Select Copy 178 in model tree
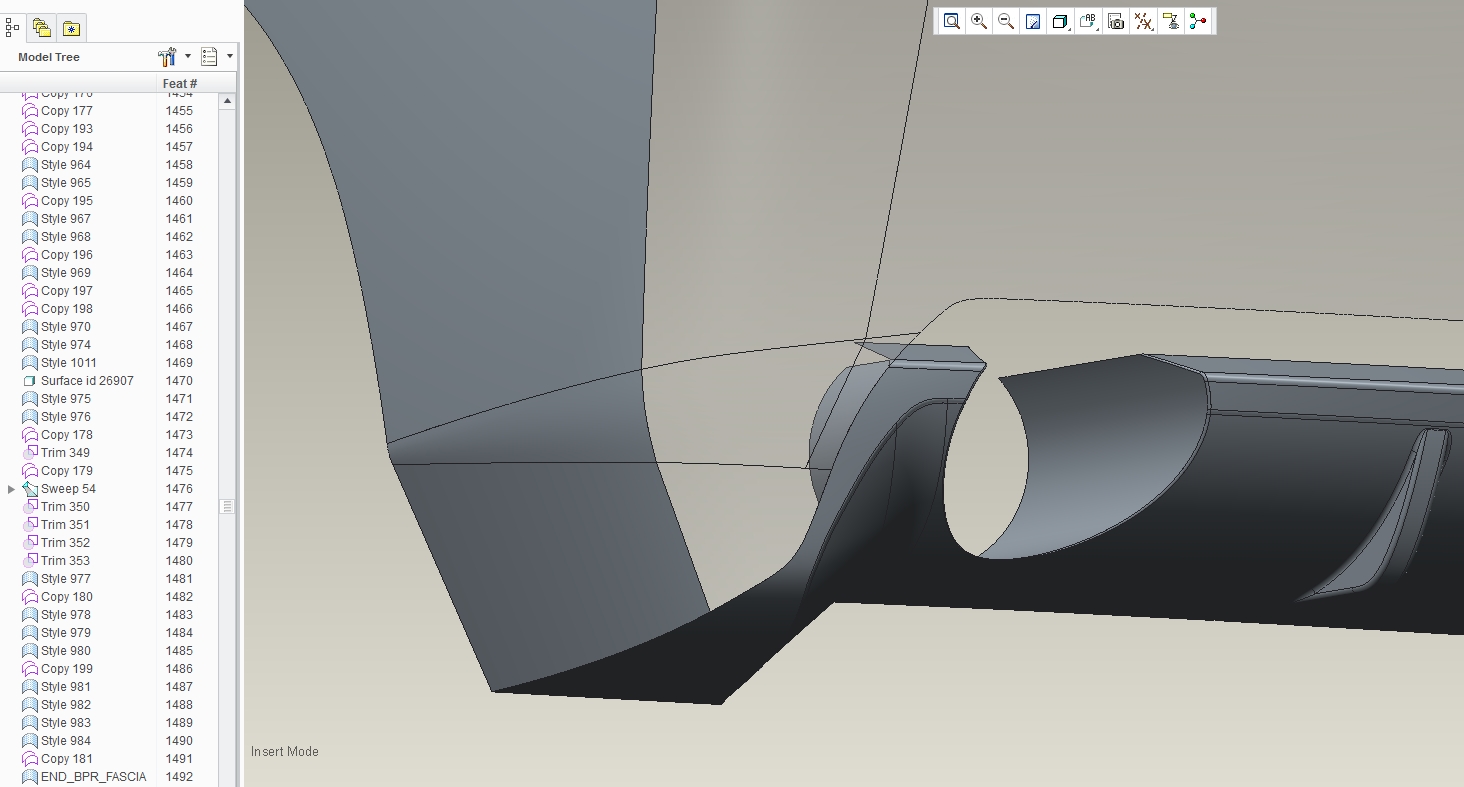Viewport: 1464px width, 787px height. pyautogui.click(x=67, y=435)
